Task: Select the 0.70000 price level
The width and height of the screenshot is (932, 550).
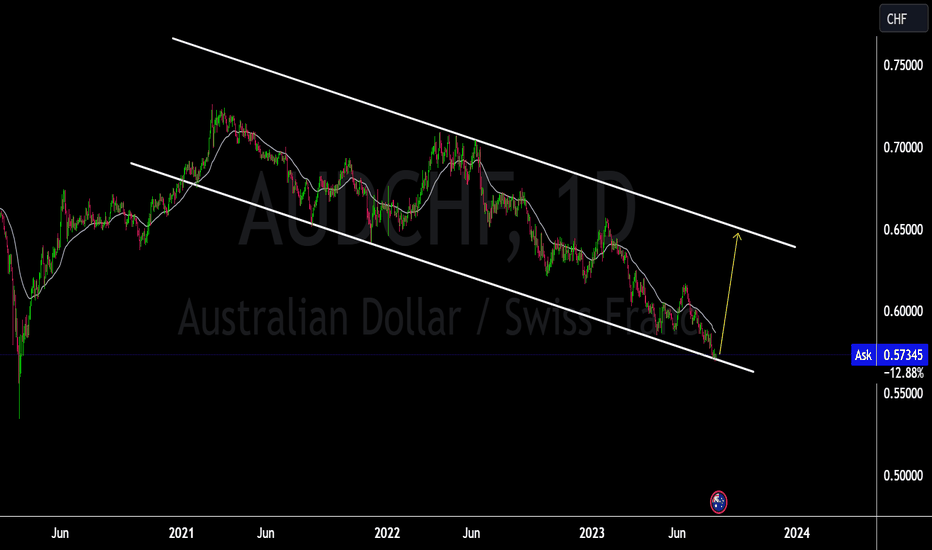Action: click(903, 147)
